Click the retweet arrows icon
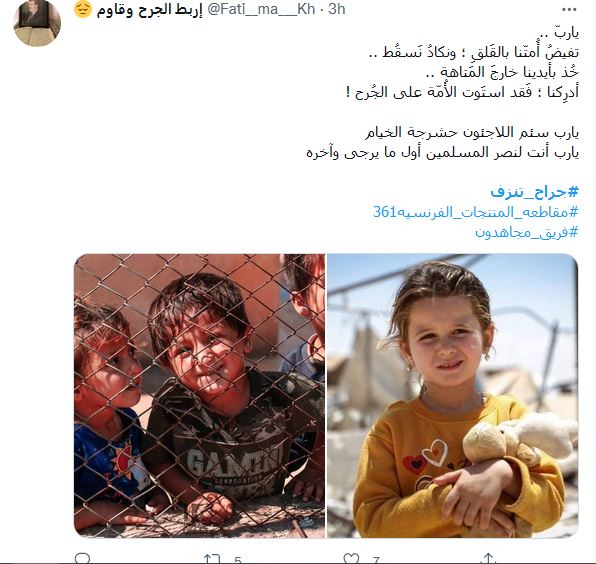The image size is (596, 564). (x=212, y=559)
